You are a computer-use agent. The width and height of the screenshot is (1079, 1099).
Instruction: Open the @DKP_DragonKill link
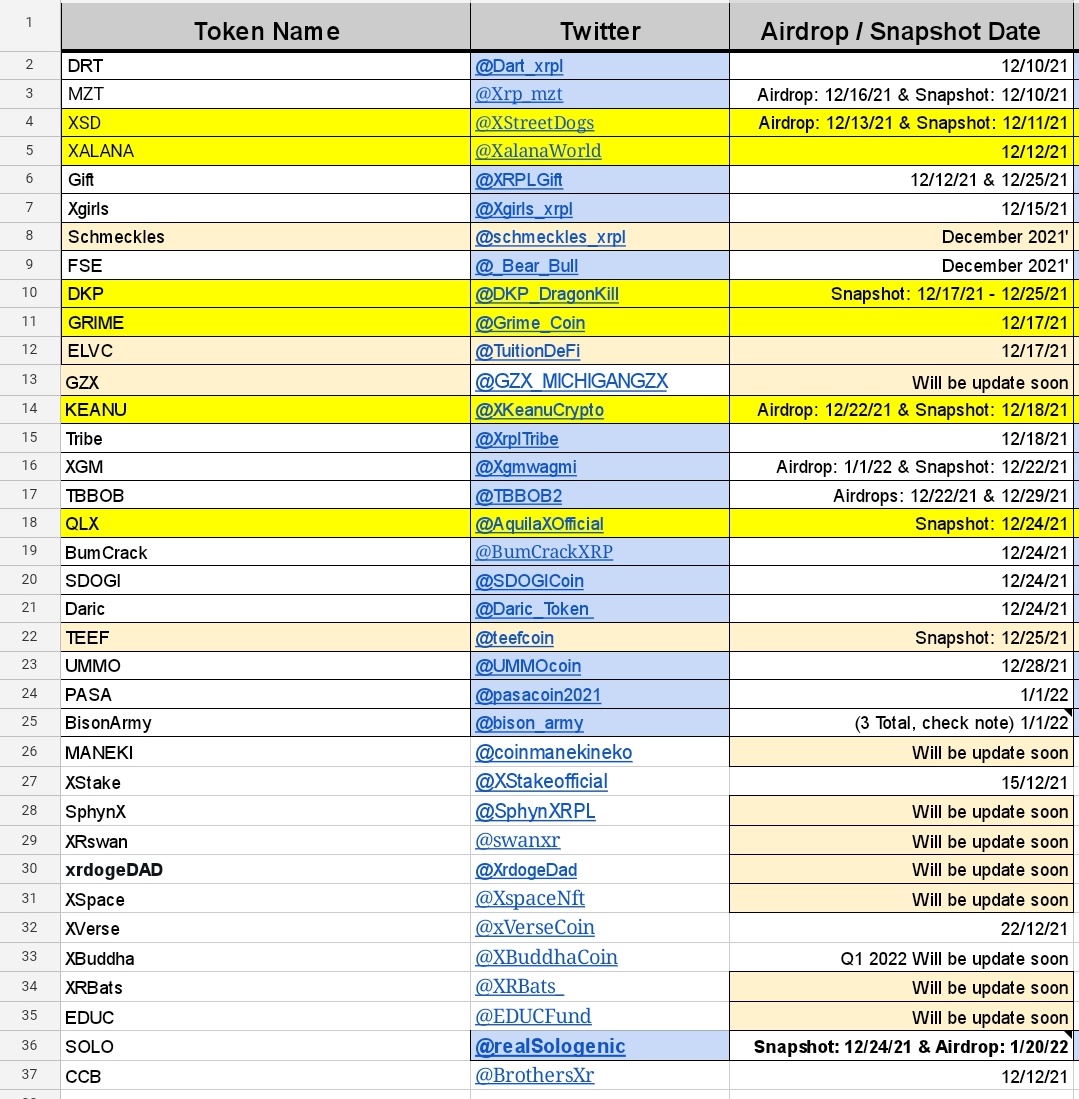(547, 294)
